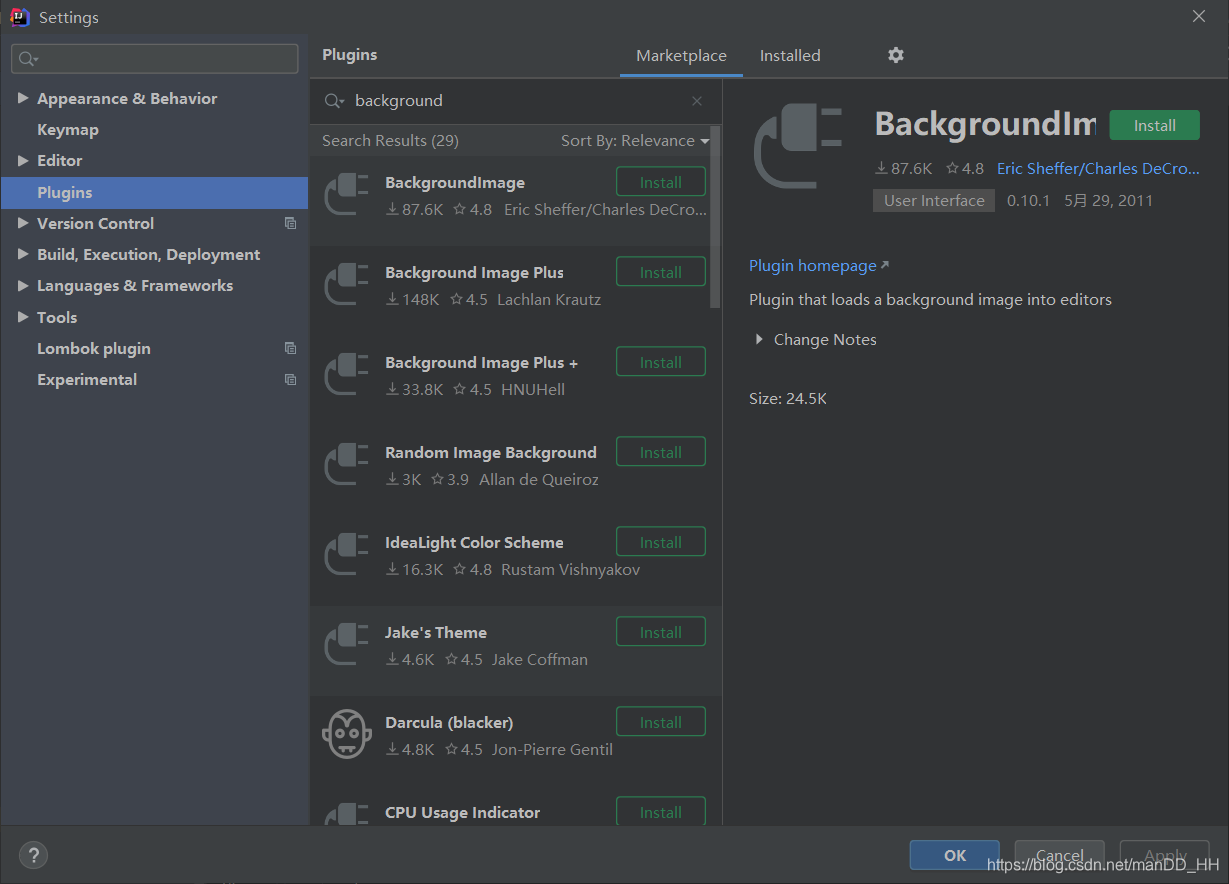
Task: Click the Size: 24.5K text
Action: click(x=788, y=398)
